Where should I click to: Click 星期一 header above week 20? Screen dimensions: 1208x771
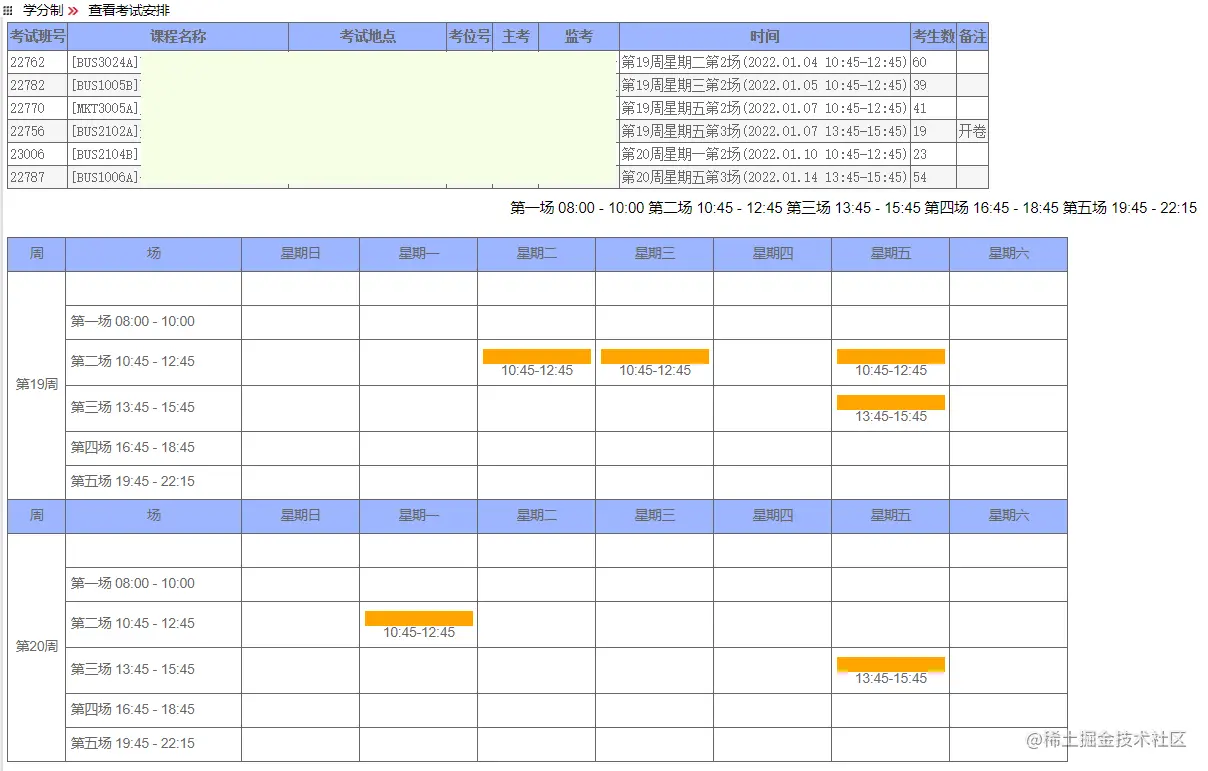click(419, 516)
